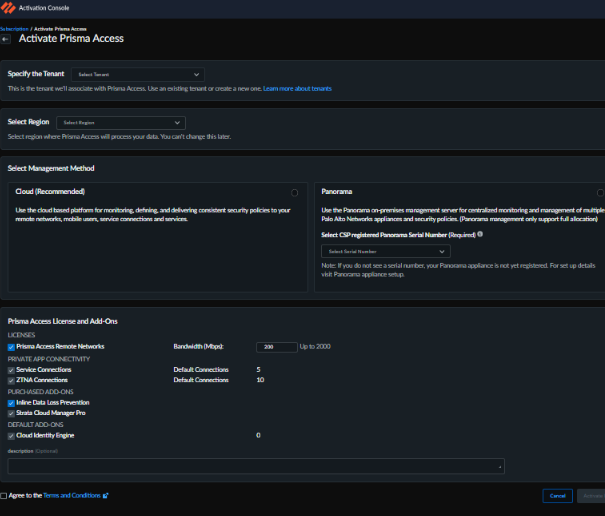
Task: Click the Bandwidth (Mbps) input field
Action: tap(276, 347)
